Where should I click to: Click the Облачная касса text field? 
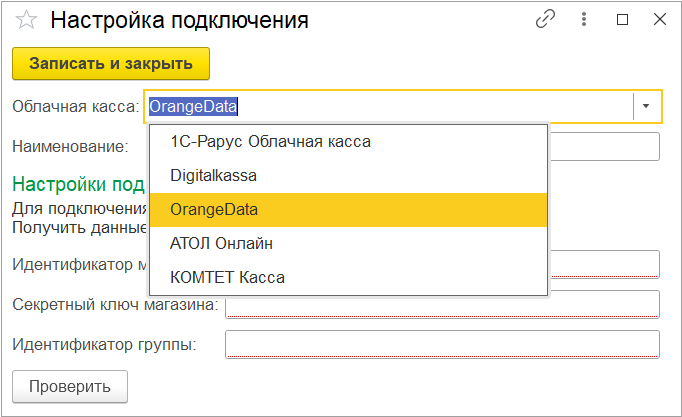pyautogui.click(x=388, y=105)
